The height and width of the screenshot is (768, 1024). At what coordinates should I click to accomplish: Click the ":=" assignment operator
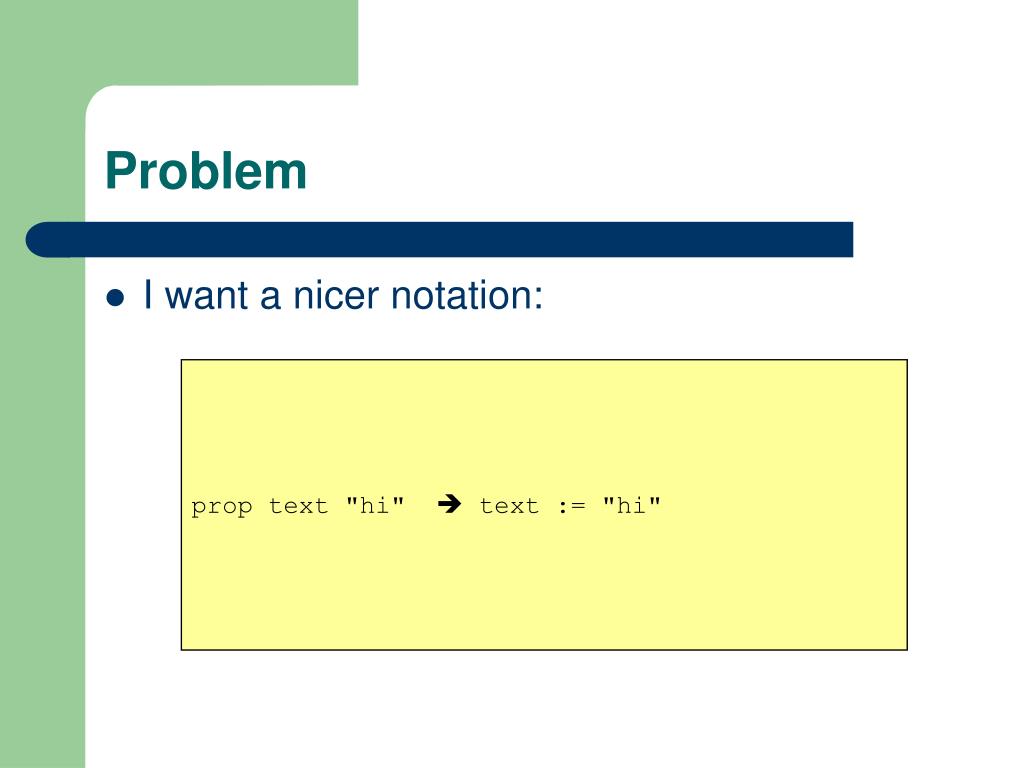click(x=572, y=507)
